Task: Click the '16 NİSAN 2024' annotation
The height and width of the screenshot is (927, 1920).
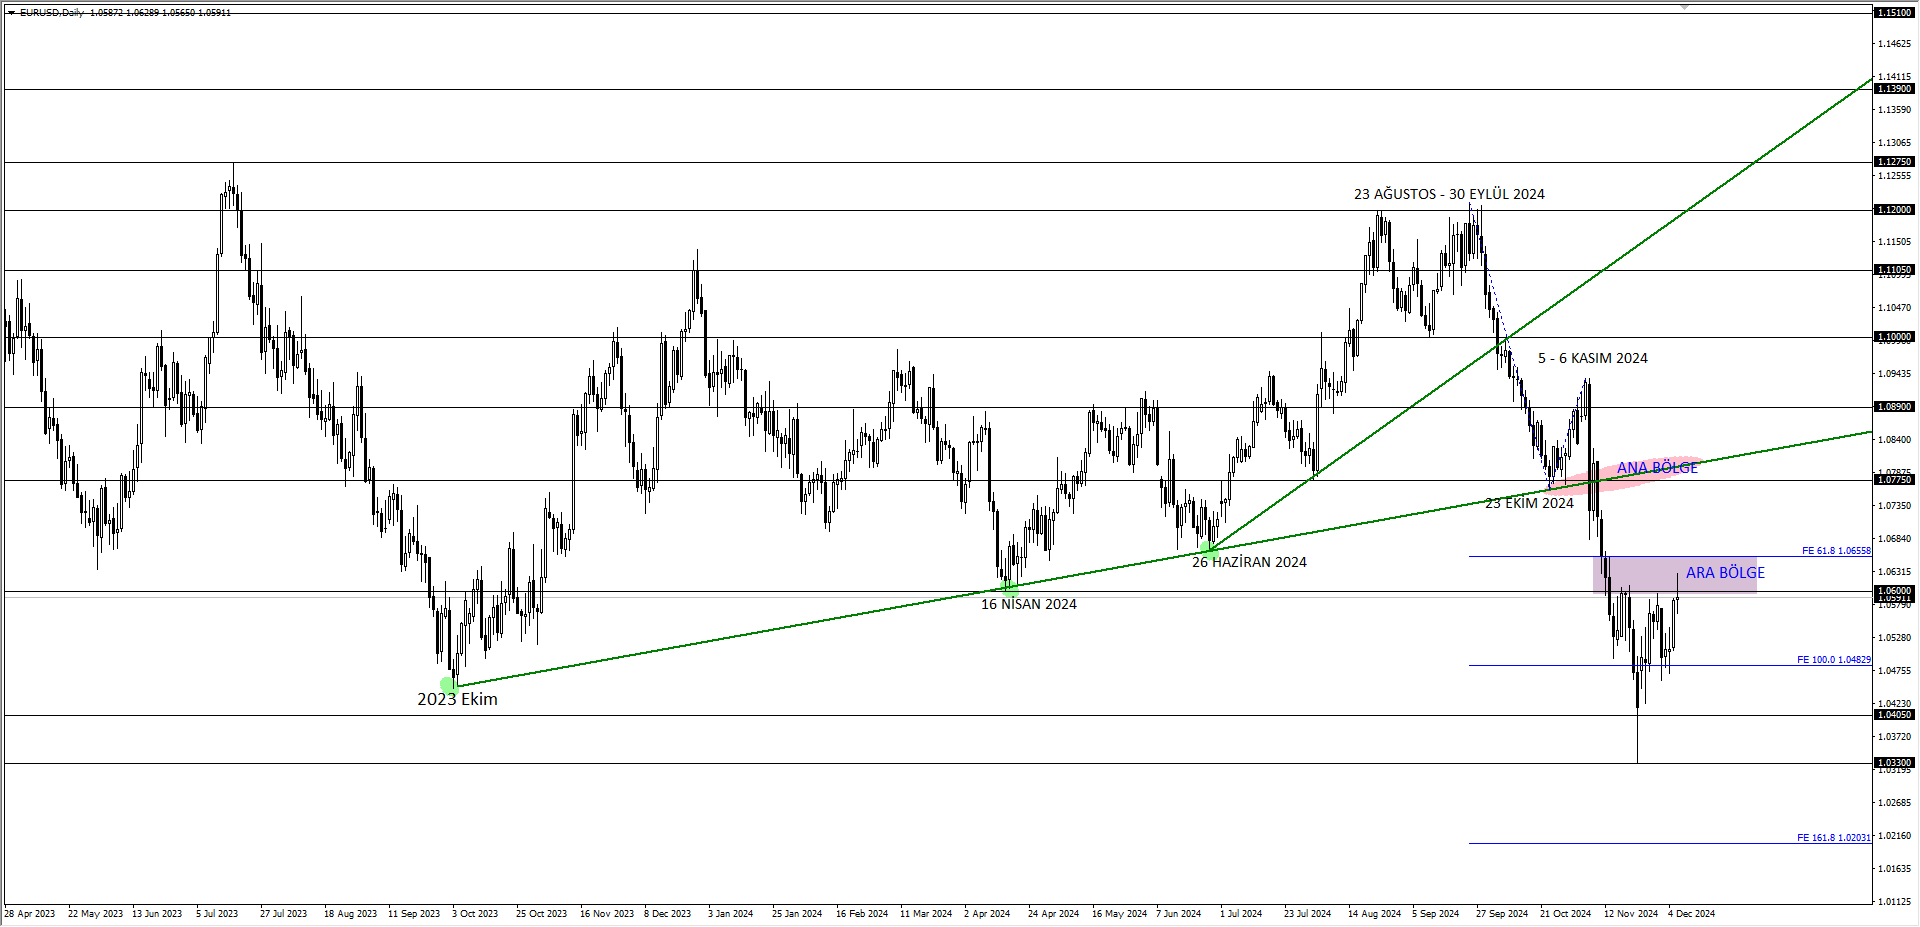Action: pos(1029,604)
